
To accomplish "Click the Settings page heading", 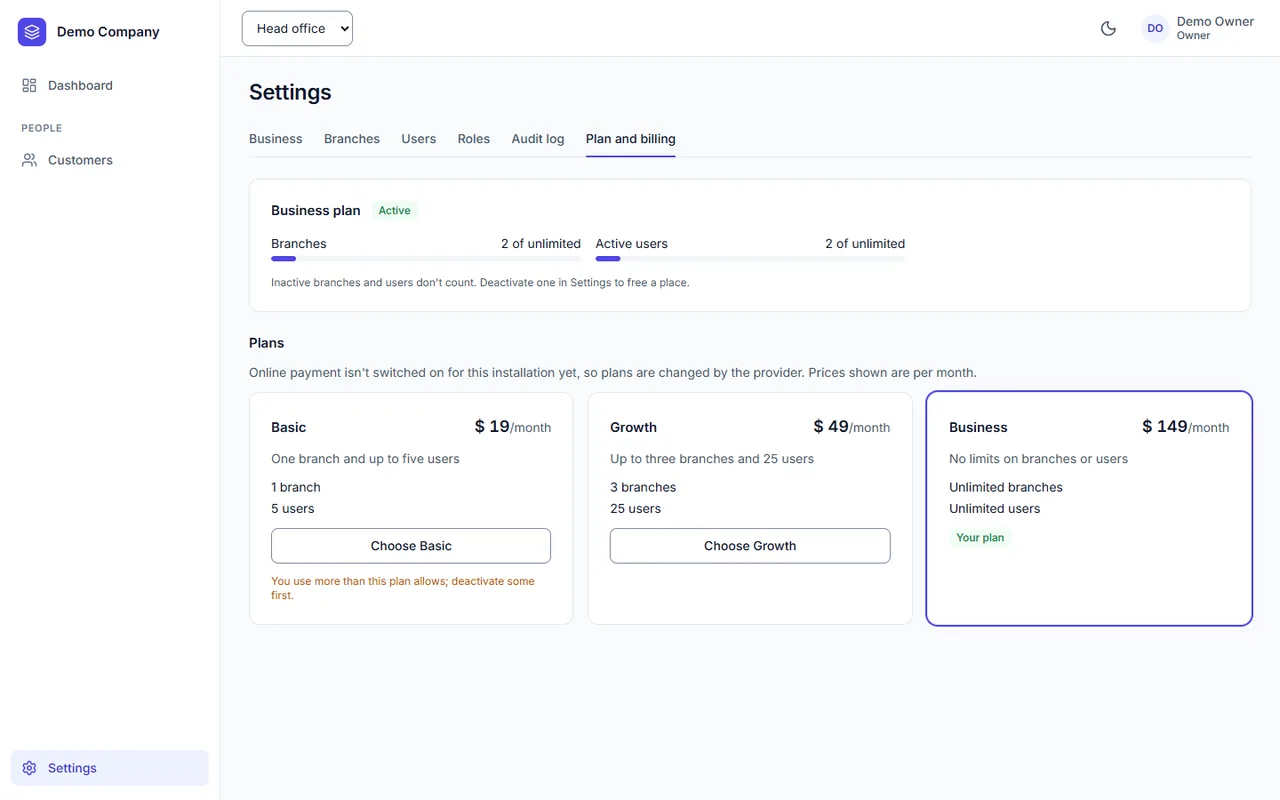I will click(290, 92).
